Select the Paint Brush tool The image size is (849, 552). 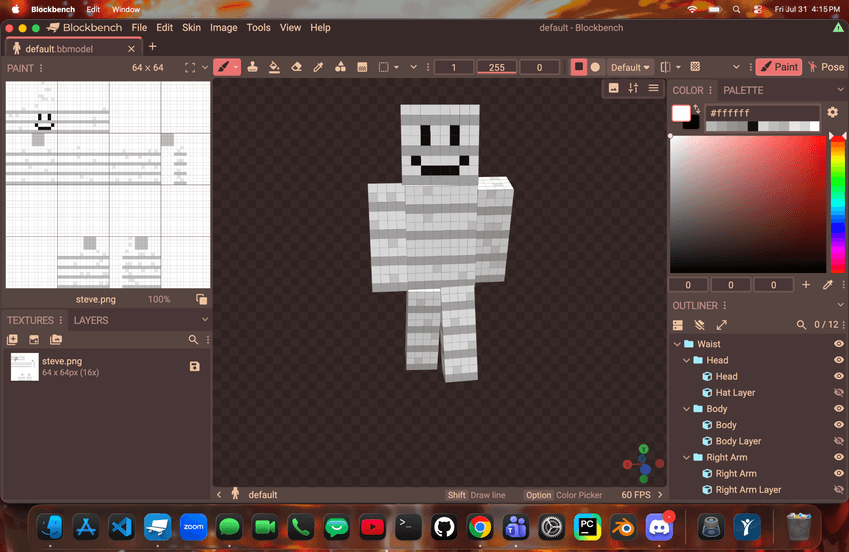[223, 67]
